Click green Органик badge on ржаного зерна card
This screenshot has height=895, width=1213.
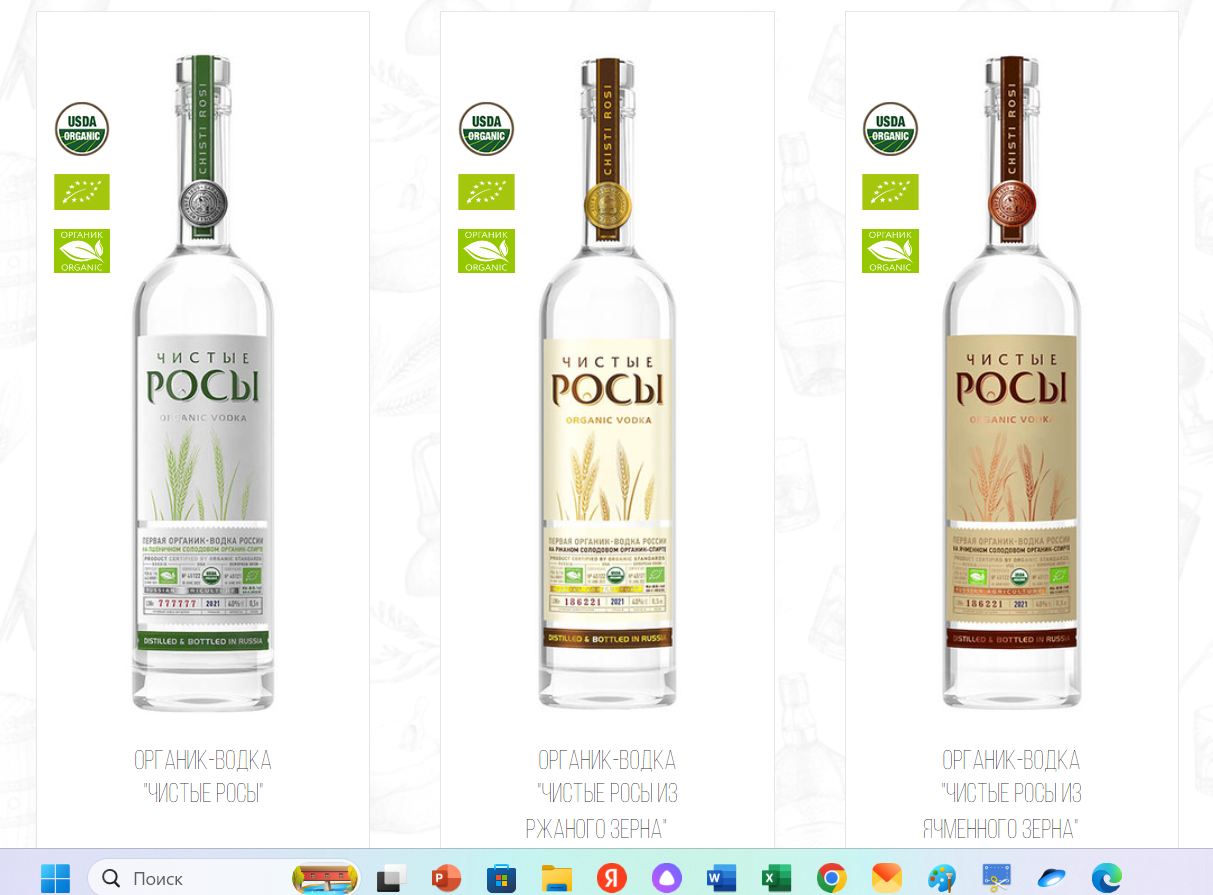tap(486, 251)
